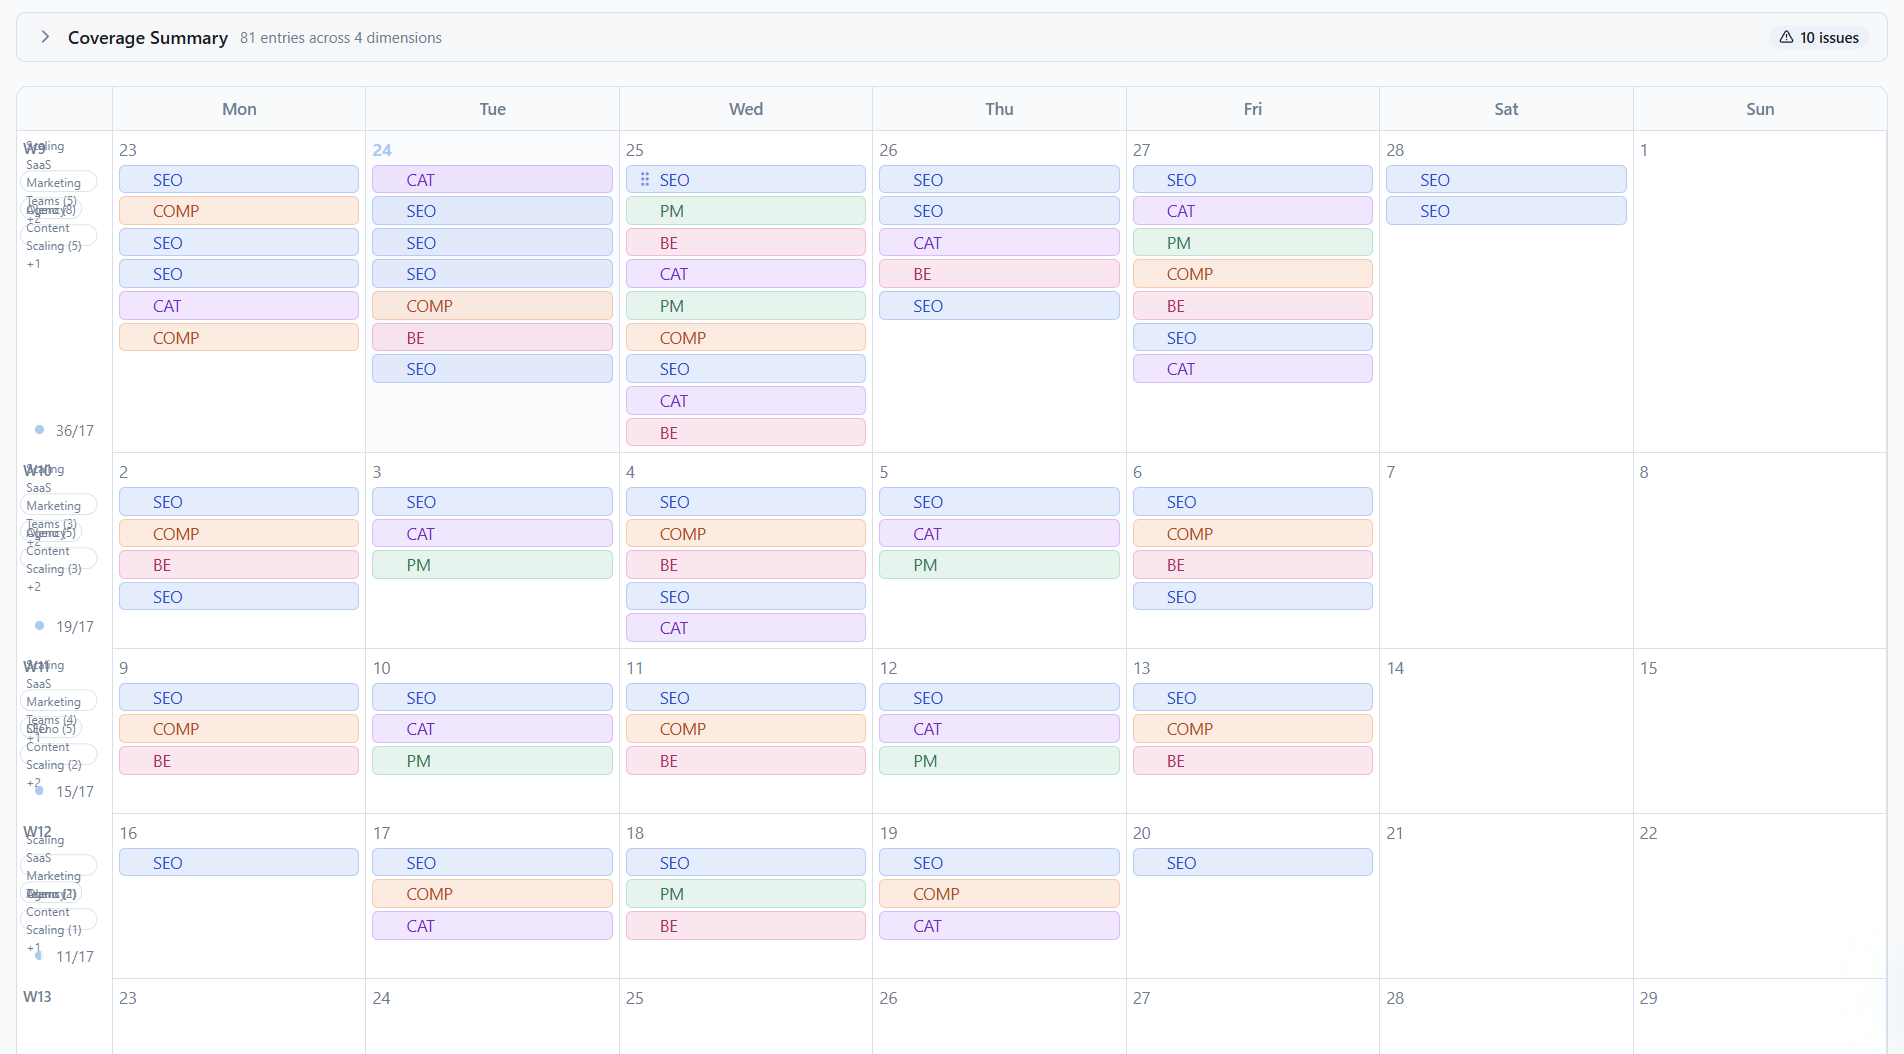1904x1054 pixels.
Task: Select the "Teams (5)" tag in week W9
Action: [x=51, y=200]
